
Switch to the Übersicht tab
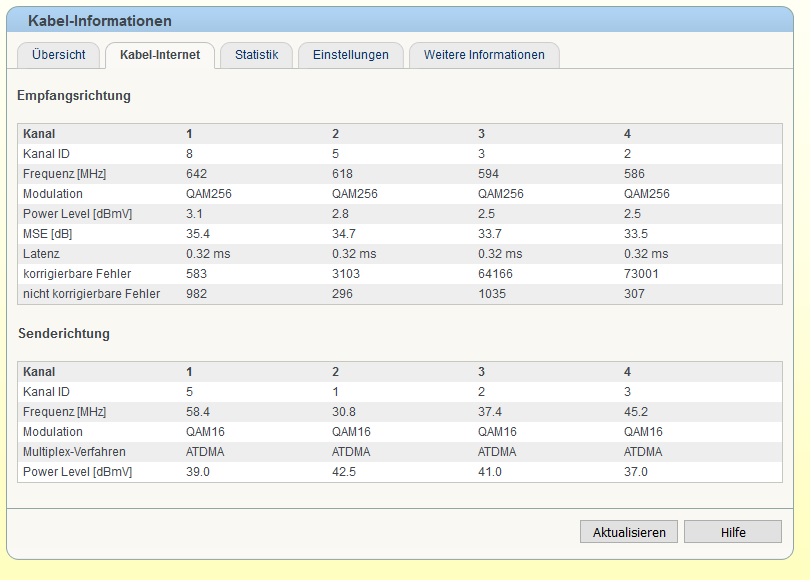[58, 55]
